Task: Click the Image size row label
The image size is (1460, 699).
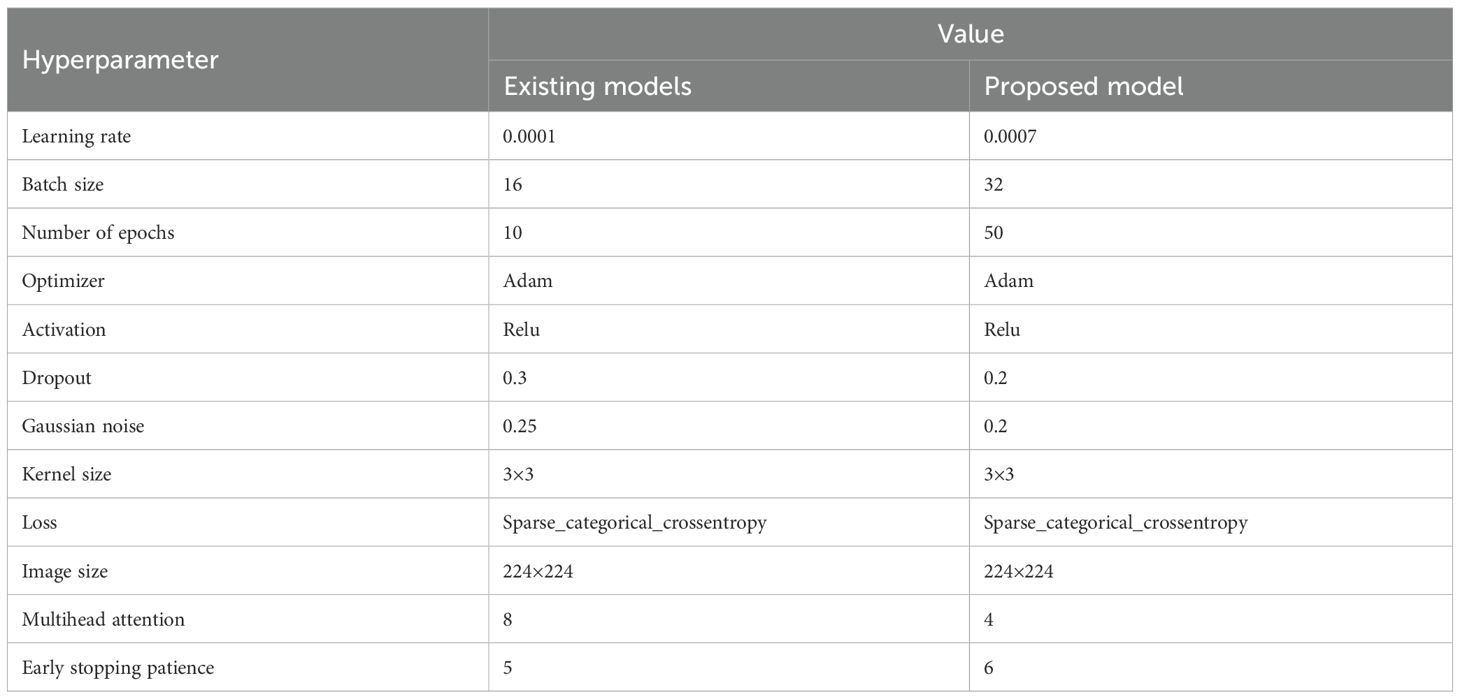Action: [64, 571]
